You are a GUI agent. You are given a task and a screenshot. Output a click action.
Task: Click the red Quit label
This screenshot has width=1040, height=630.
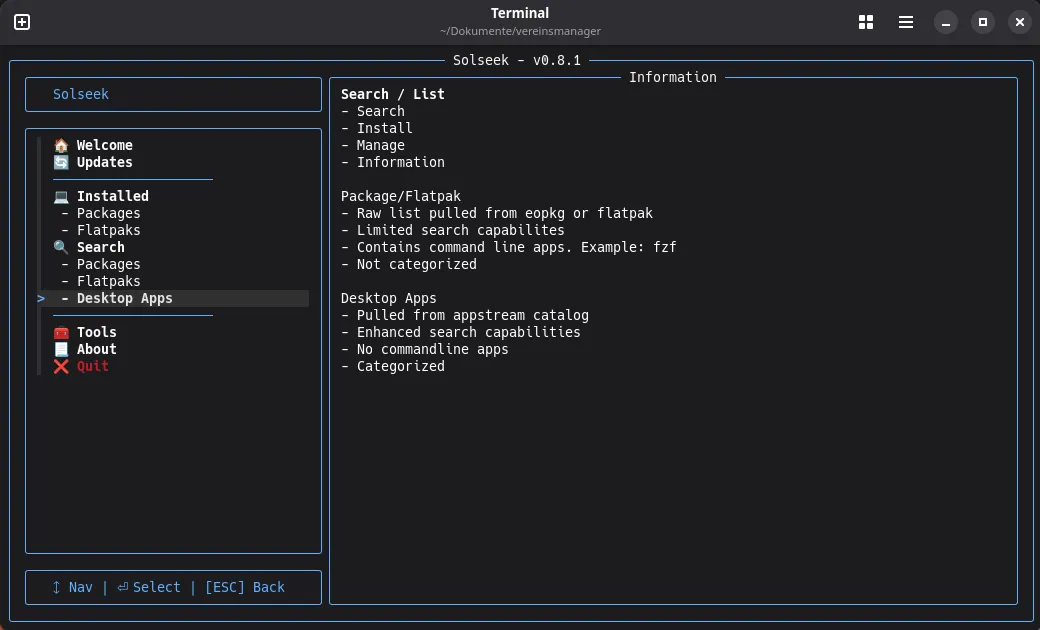93,366
